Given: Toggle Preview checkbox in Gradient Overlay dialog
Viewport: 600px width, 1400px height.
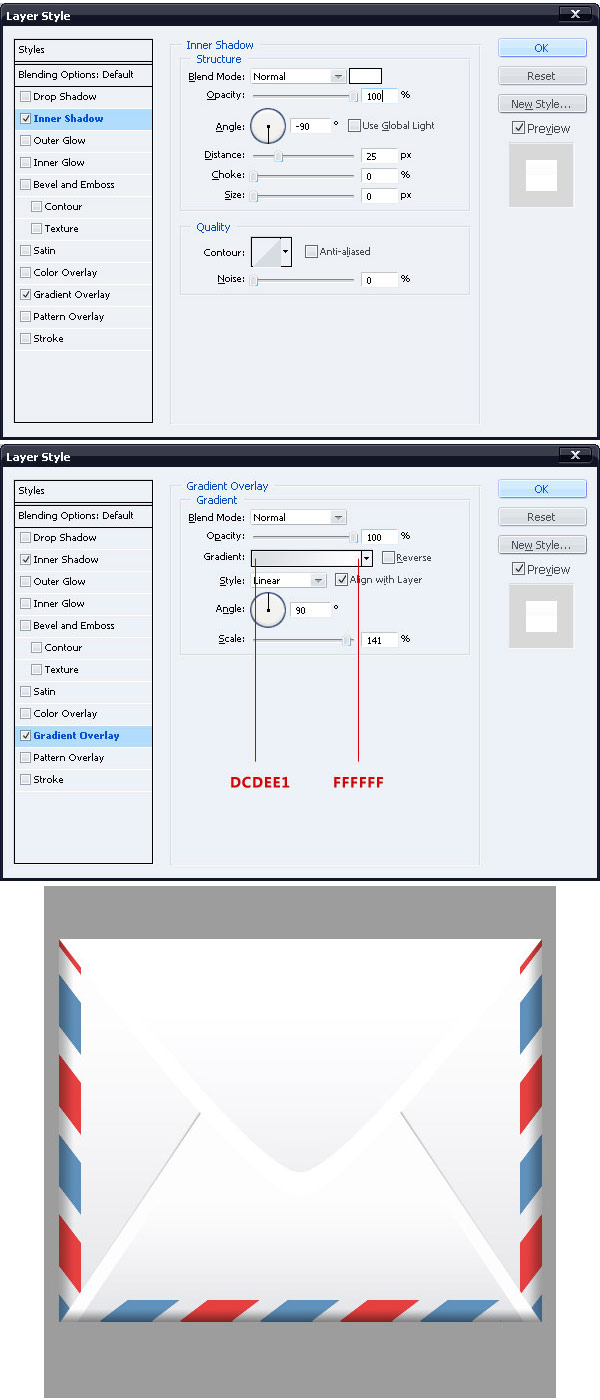Looking at the screenshot, I should click(518, 569).
